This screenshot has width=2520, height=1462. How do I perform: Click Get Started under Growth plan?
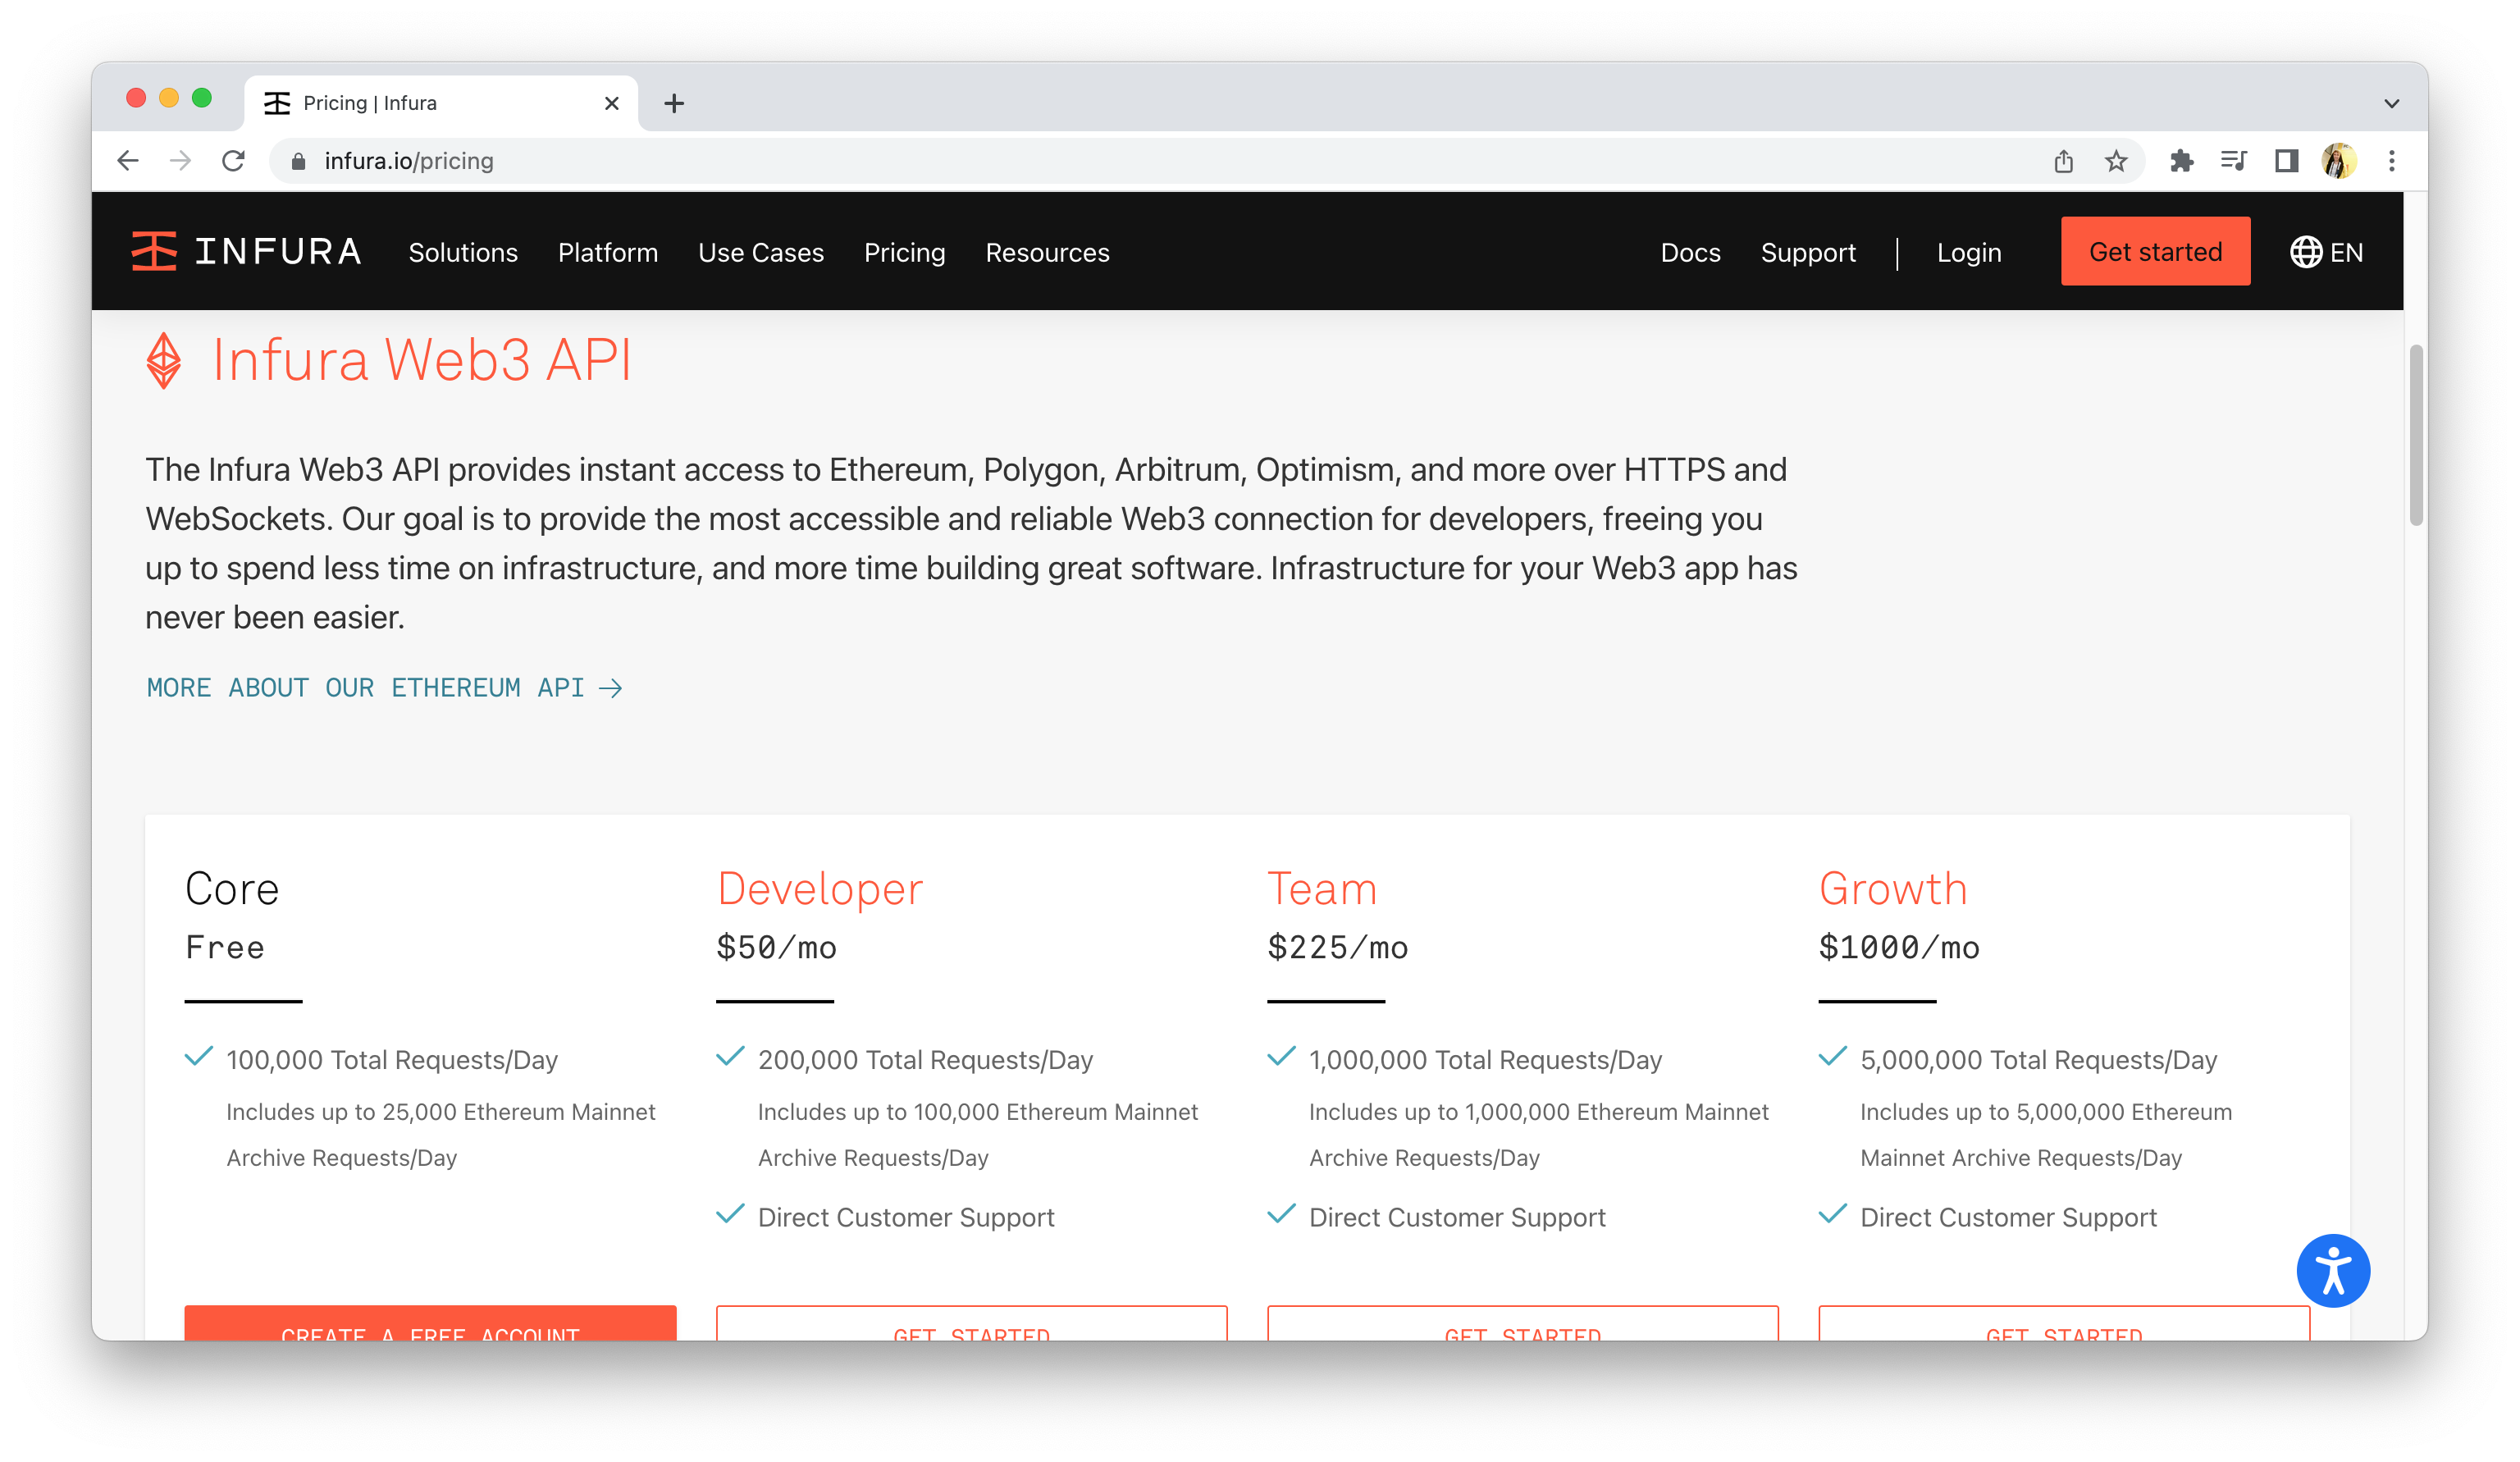[2063, 1323]
